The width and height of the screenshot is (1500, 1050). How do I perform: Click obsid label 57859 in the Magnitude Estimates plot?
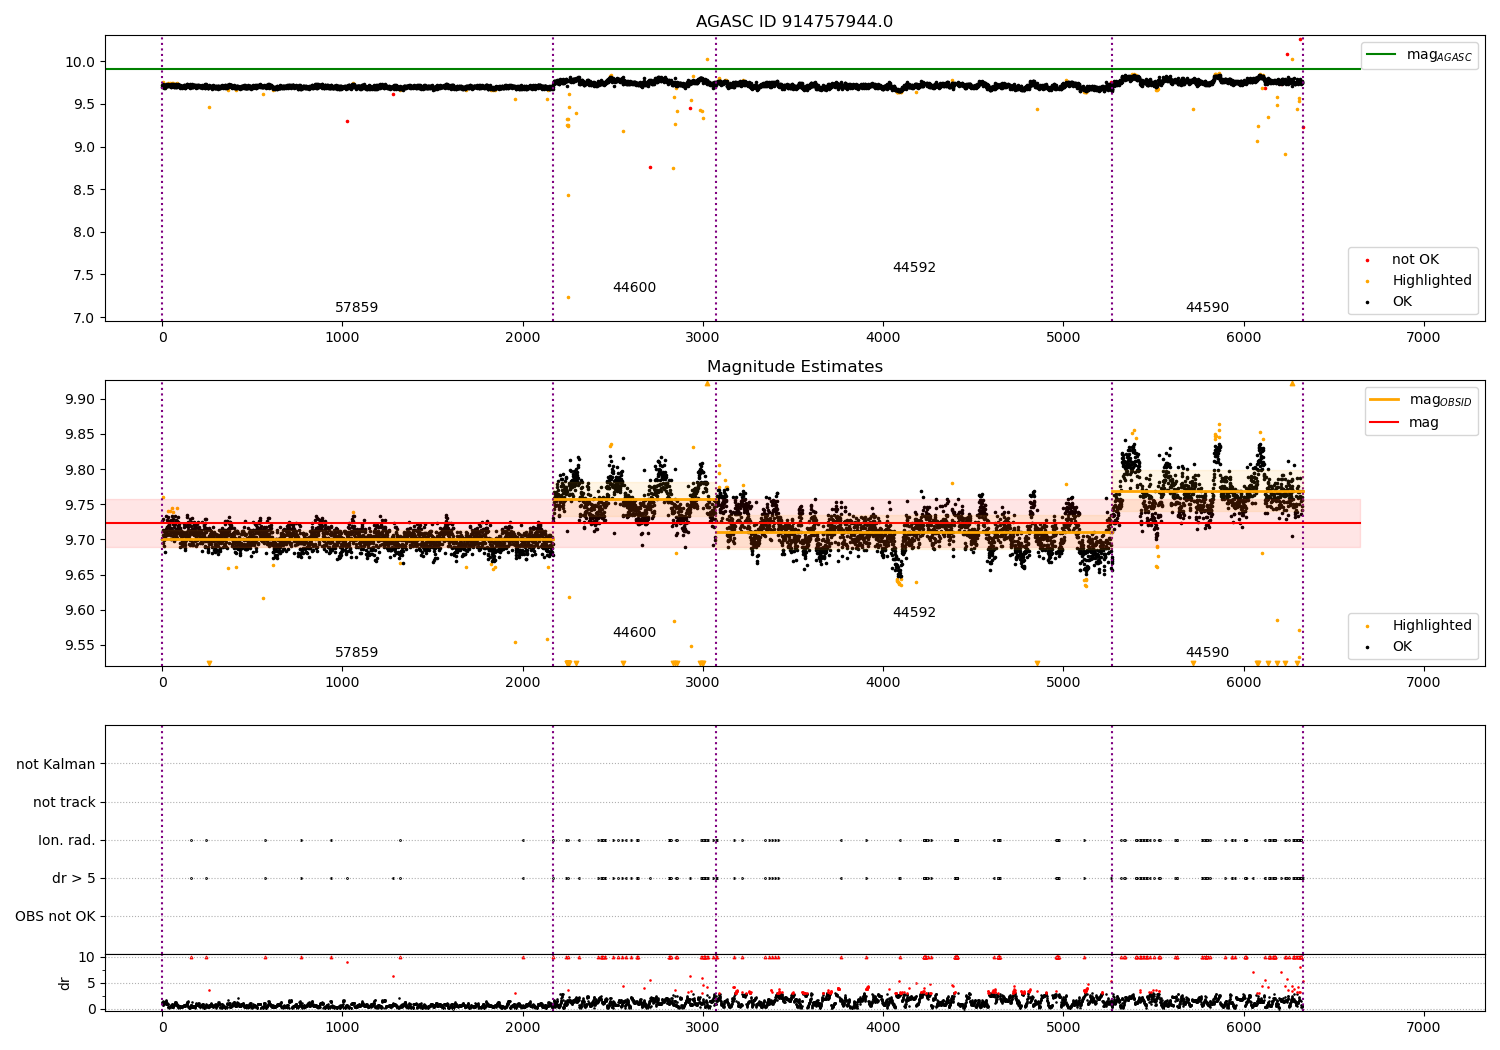[x=356, y=653]
